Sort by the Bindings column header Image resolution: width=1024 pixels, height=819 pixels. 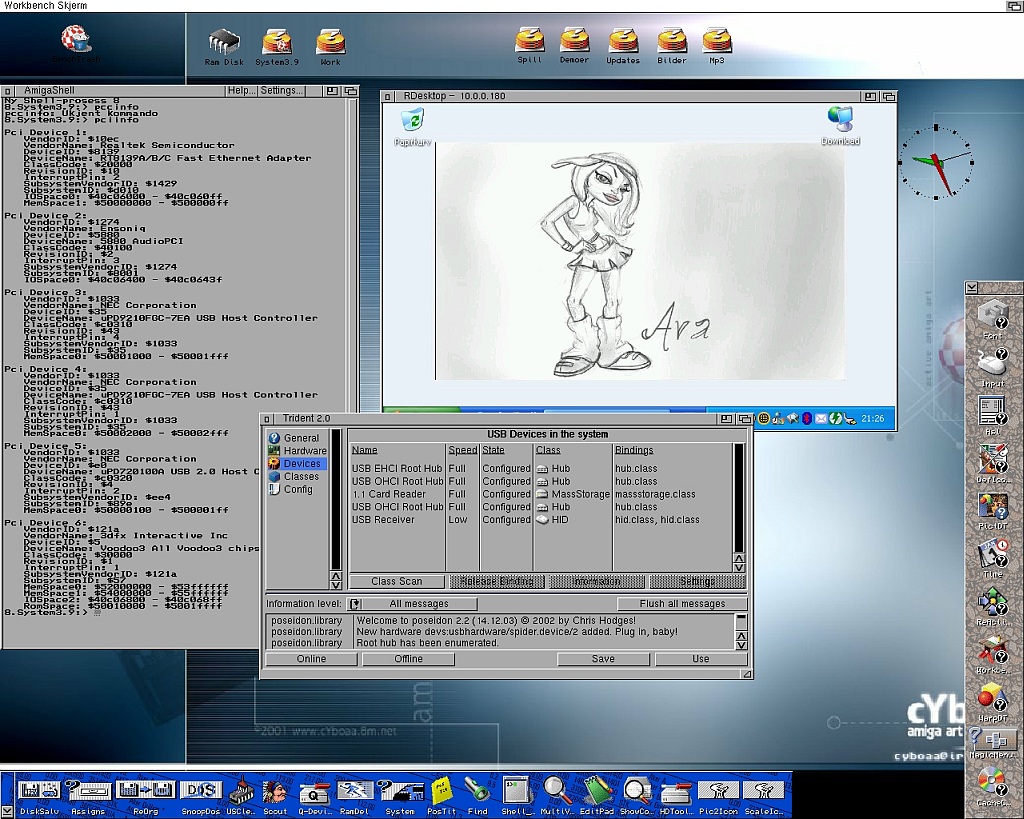[633, 450]
